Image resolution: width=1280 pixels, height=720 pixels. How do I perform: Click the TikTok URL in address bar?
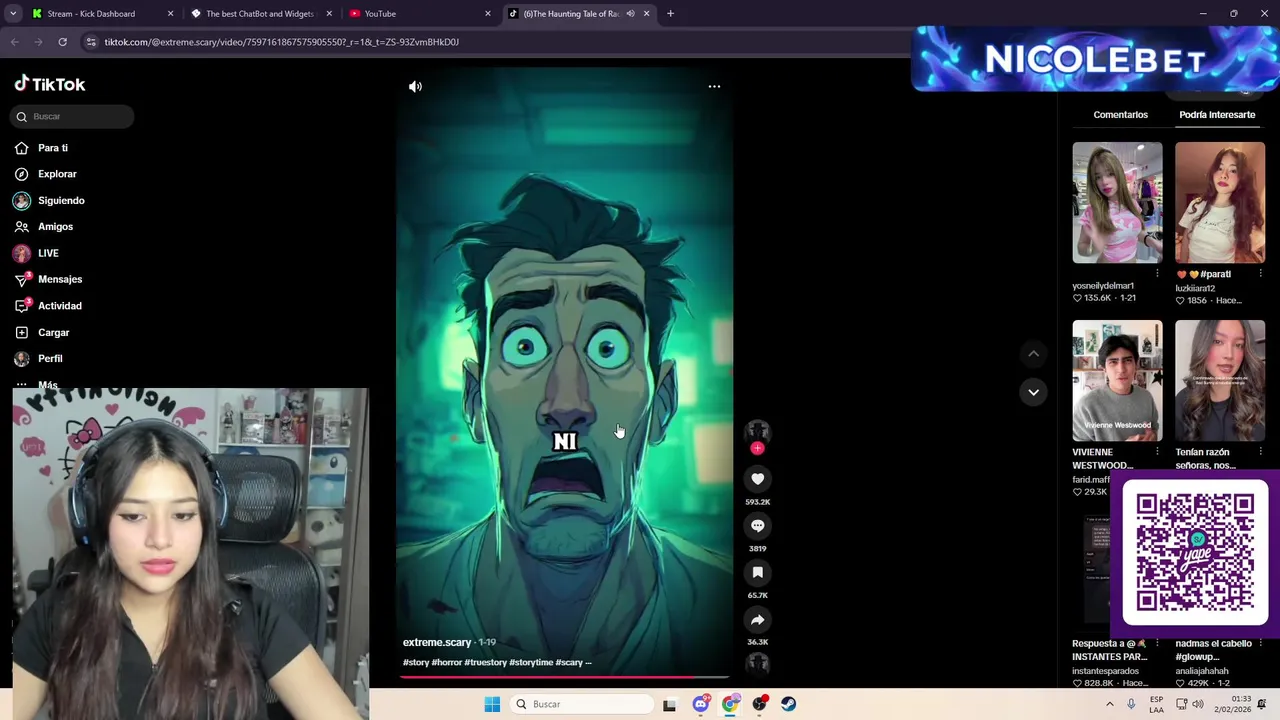281,42
